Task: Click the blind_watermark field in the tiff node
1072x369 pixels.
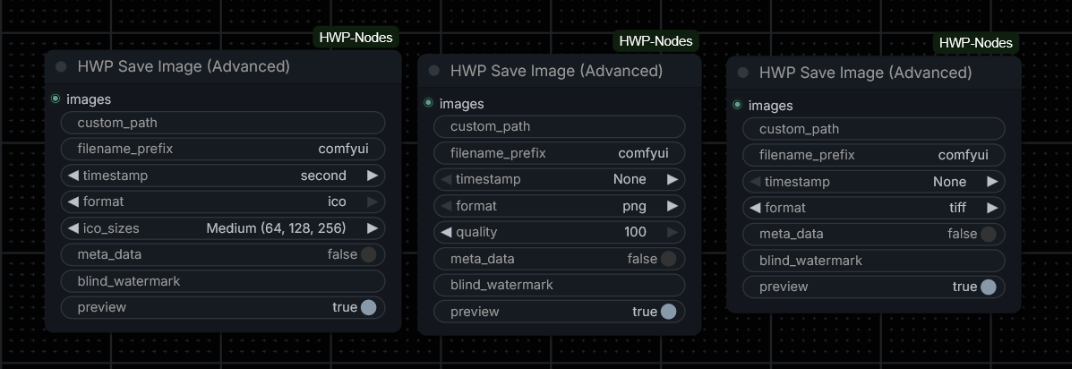Action: [x=874, y=260]
